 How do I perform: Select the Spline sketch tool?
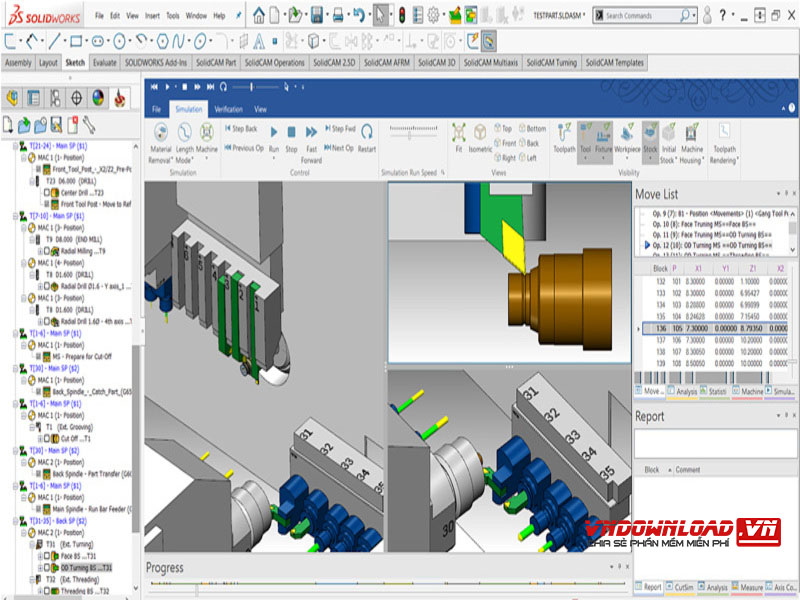178,41
